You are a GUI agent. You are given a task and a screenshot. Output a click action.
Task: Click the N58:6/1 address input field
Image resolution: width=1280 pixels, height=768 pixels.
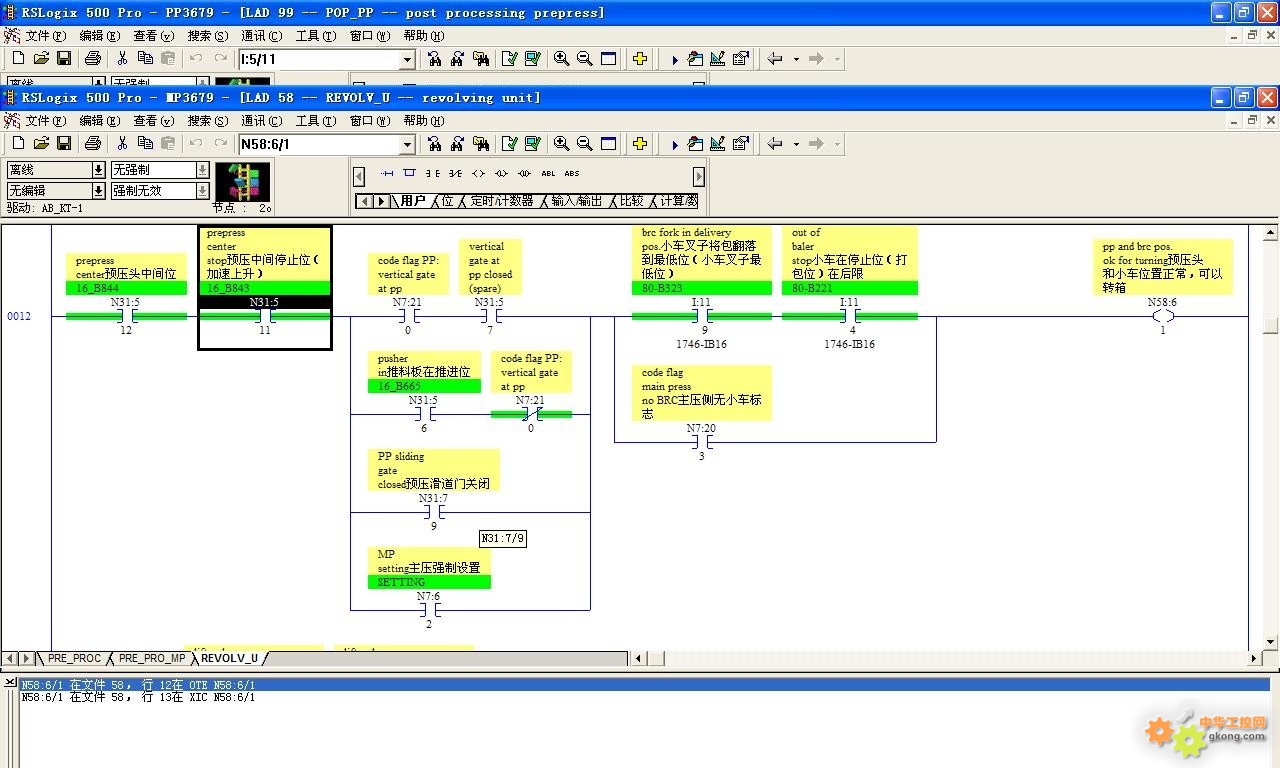tap(319, 144)
